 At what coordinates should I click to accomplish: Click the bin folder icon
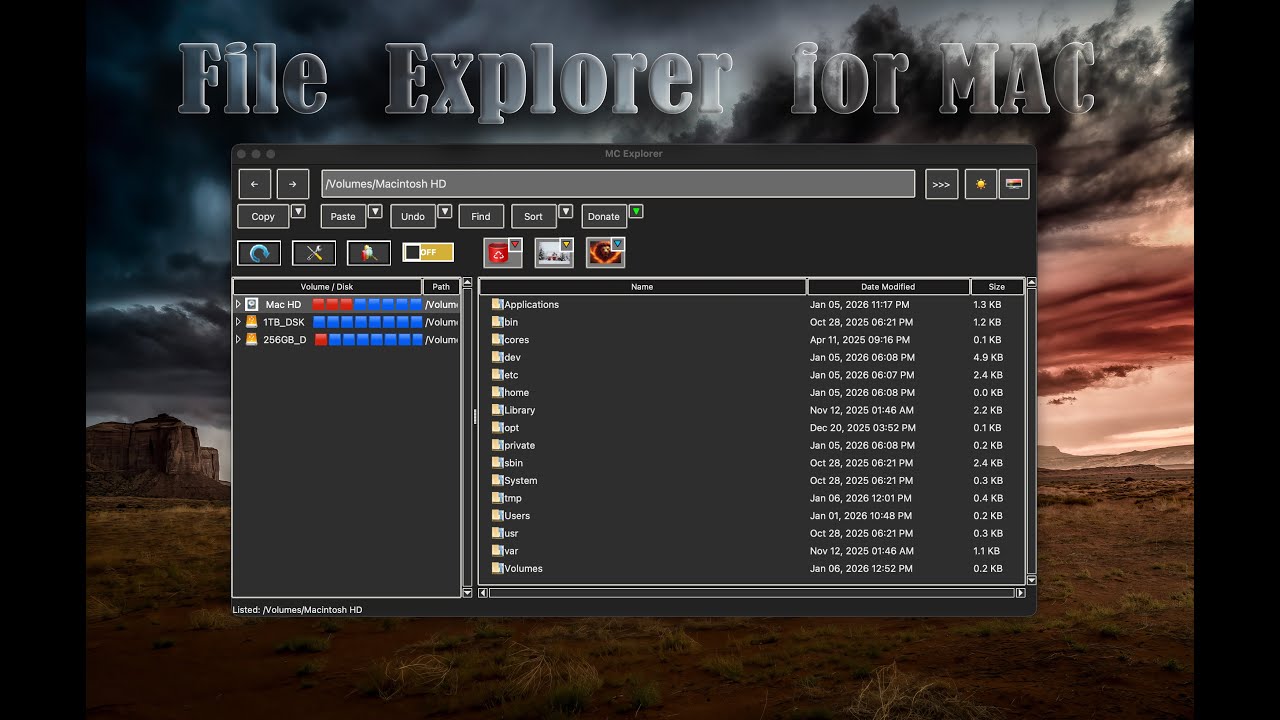497,322
